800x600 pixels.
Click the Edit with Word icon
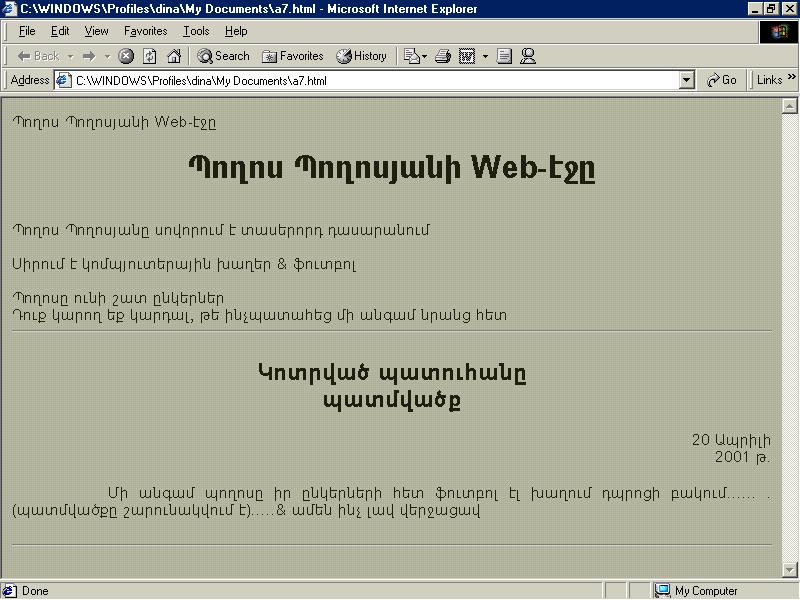(x=467, y=56)
